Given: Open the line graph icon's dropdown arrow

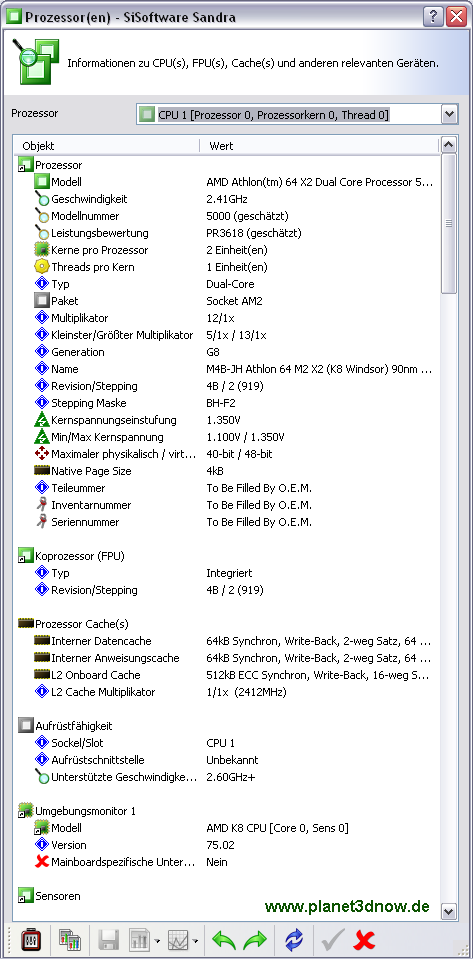Looking at the screenshot, I should tap(195, 940).
